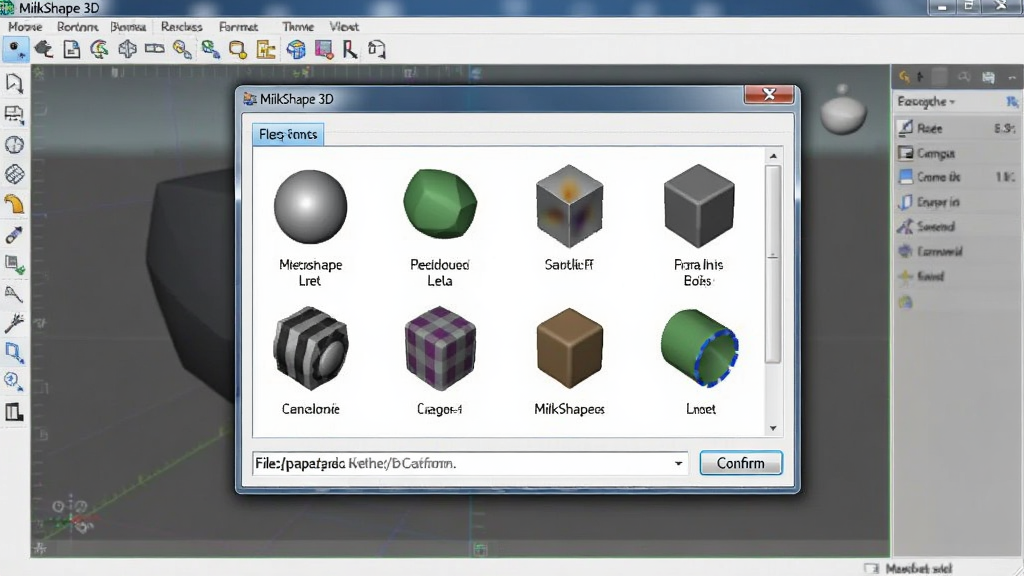Click the triangular wedge tool in left sidebar

(x=14, y=294)
